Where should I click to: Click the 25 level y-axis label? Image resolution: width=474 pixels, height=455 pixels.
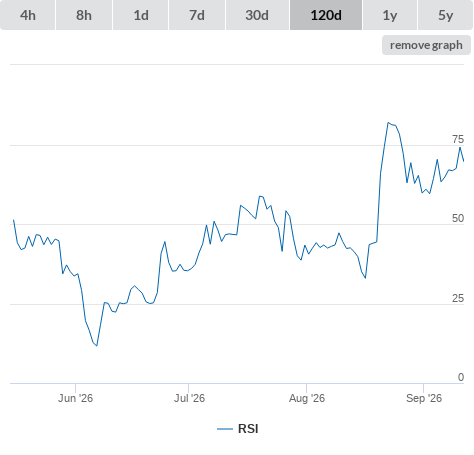click(x=458, y=298)
